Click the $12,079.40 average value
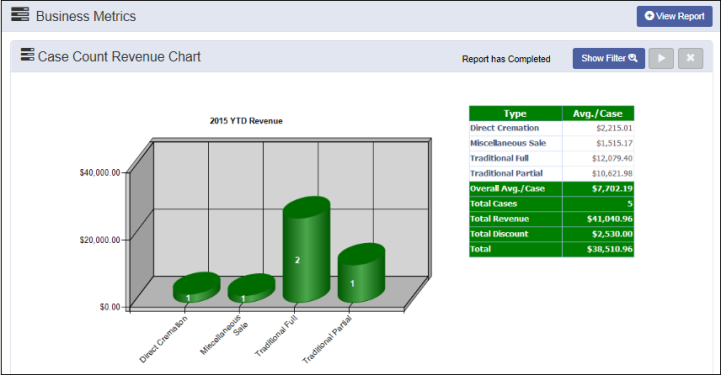 point(612,159)
